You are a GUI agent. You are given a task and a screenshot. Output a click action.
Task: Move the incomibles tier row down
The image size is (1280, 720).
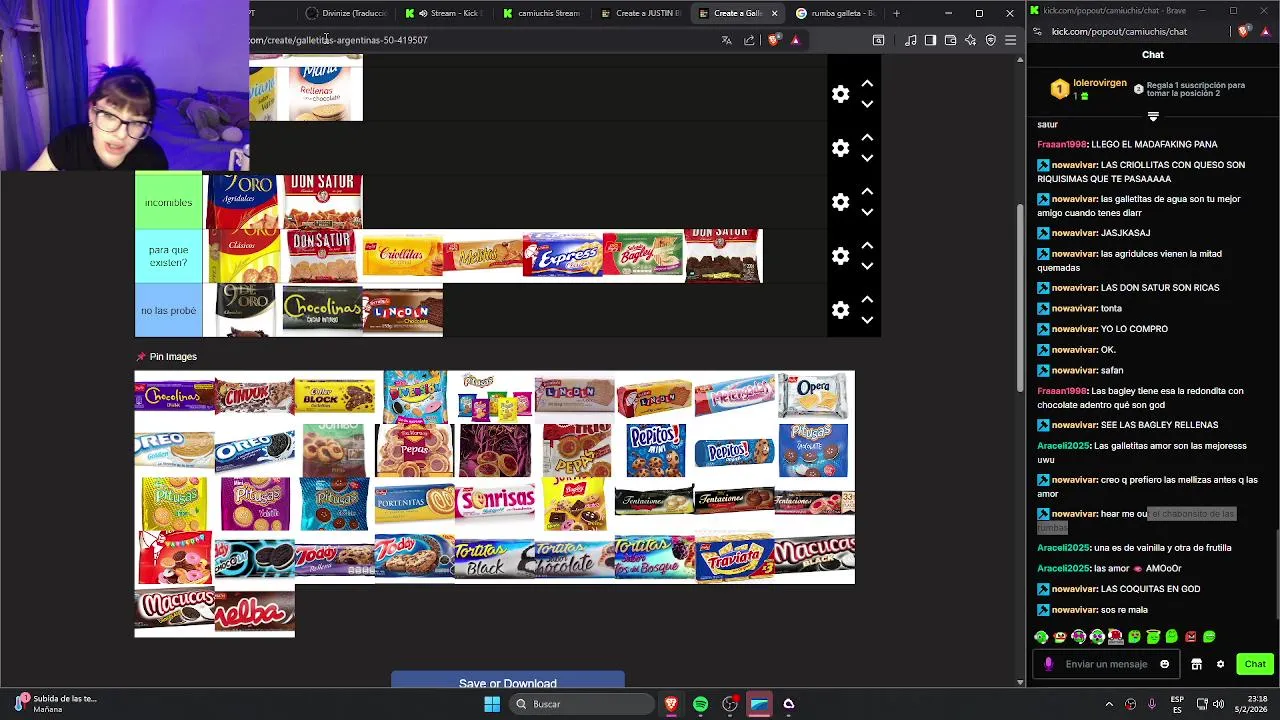click(x=867, y=212)
